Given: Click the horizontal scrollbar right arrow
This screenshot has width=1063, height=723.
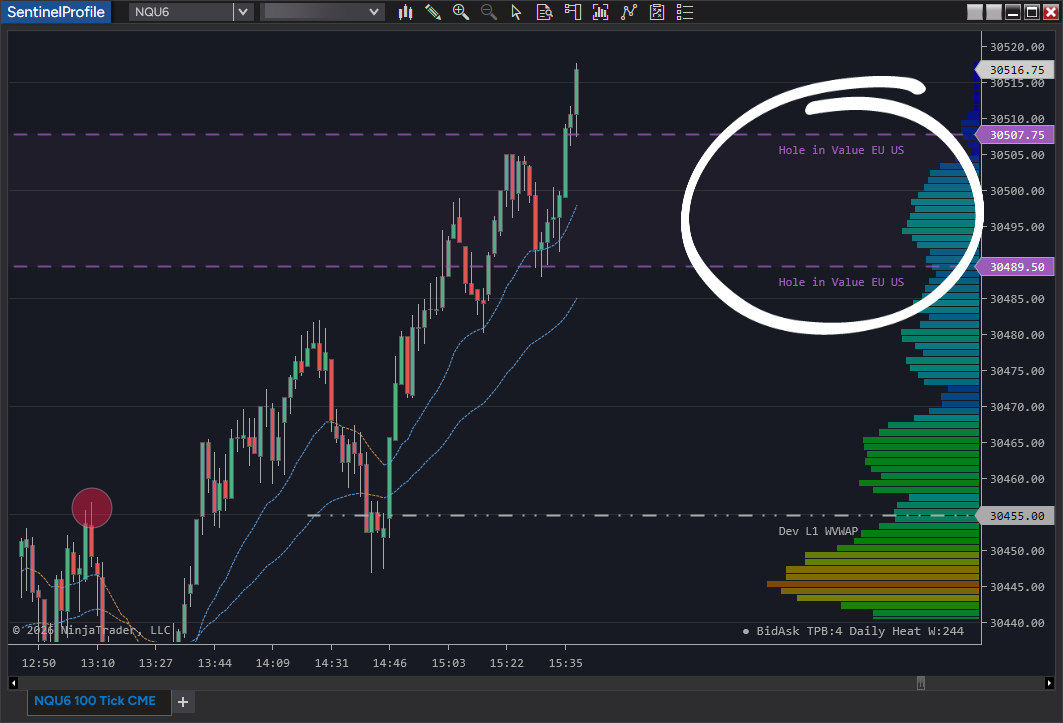Looking at the screenshot, I should [1050, 683].
